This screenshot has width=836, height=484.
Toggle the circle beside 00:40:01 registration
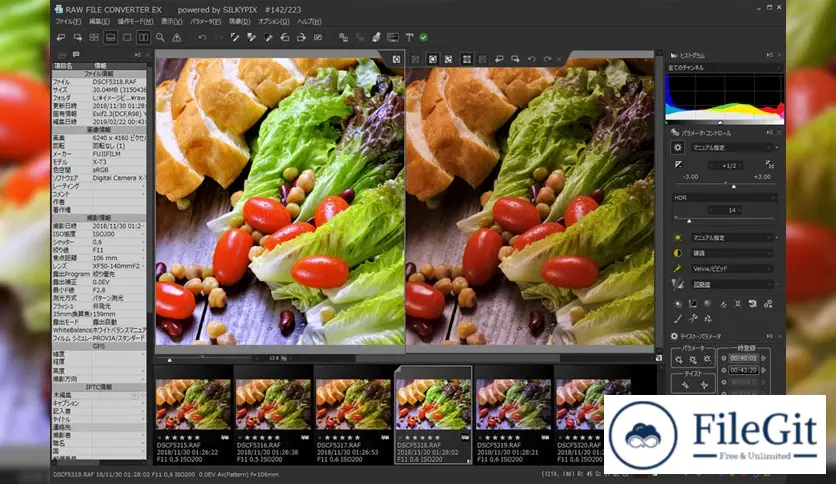coord(724,358)
